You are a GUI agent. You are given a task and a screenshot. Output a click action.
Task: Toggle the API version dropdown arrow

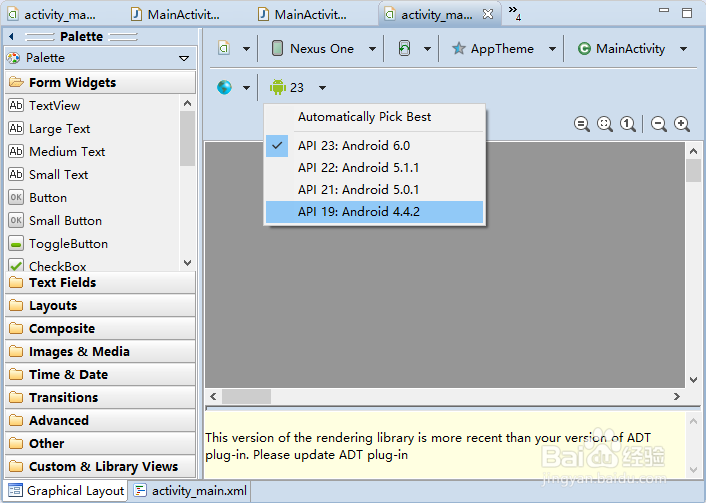click(322, 88)
